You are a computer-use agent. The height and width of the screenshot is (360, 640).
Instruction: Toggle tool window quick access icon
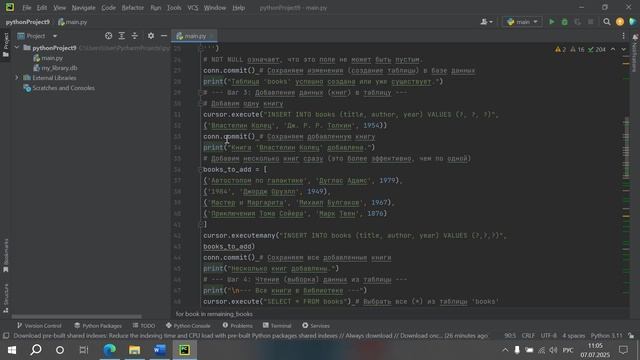click(x=6, y=336)
